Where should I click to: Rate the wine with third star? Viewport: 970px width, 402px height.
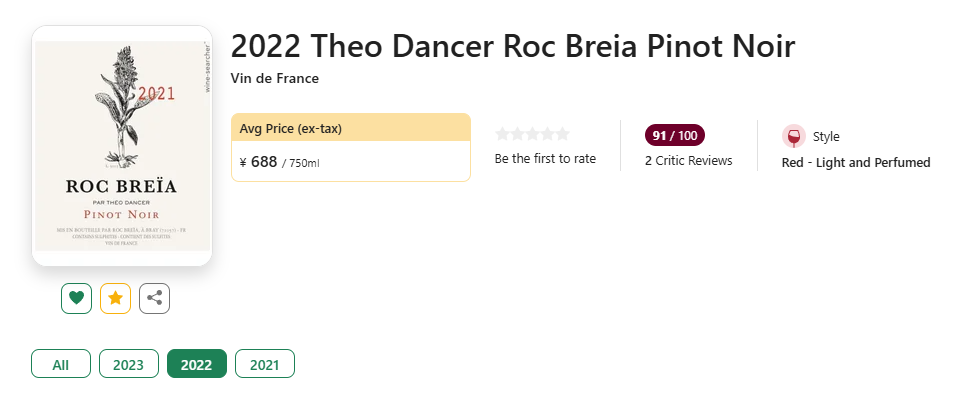(532, 134)
